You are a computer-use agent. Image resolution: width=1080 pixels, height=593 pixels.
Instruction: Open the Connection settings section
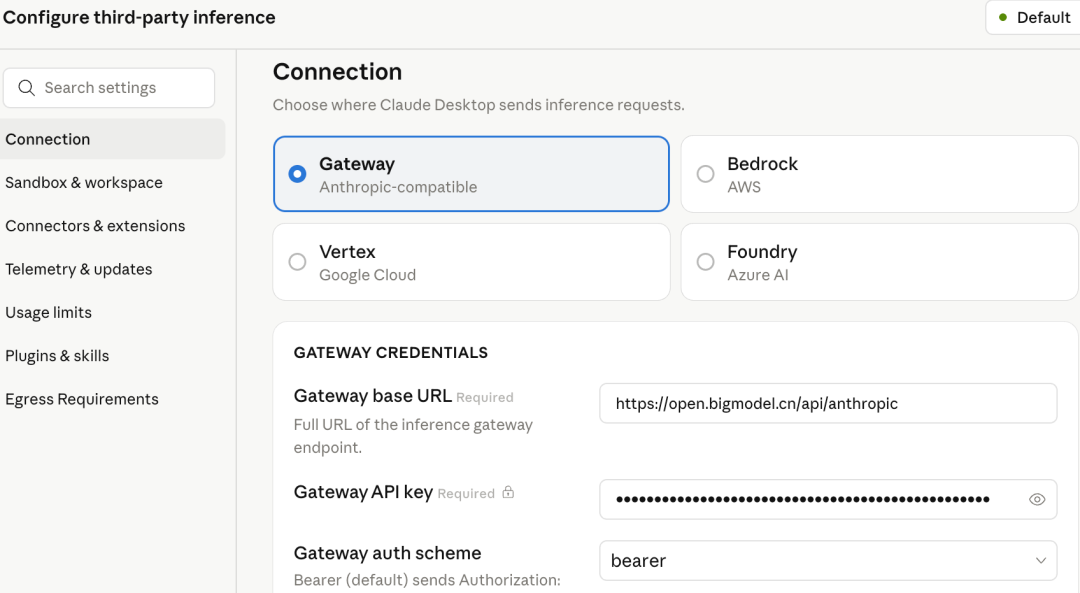tap(48, 139)
